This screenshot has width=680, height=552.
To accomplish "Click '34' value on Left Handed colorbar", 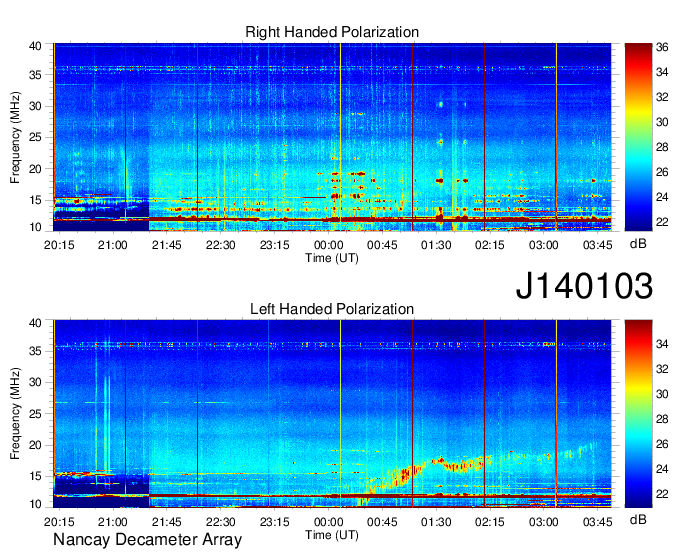I will pyautogui.click(x=662, y=344).
